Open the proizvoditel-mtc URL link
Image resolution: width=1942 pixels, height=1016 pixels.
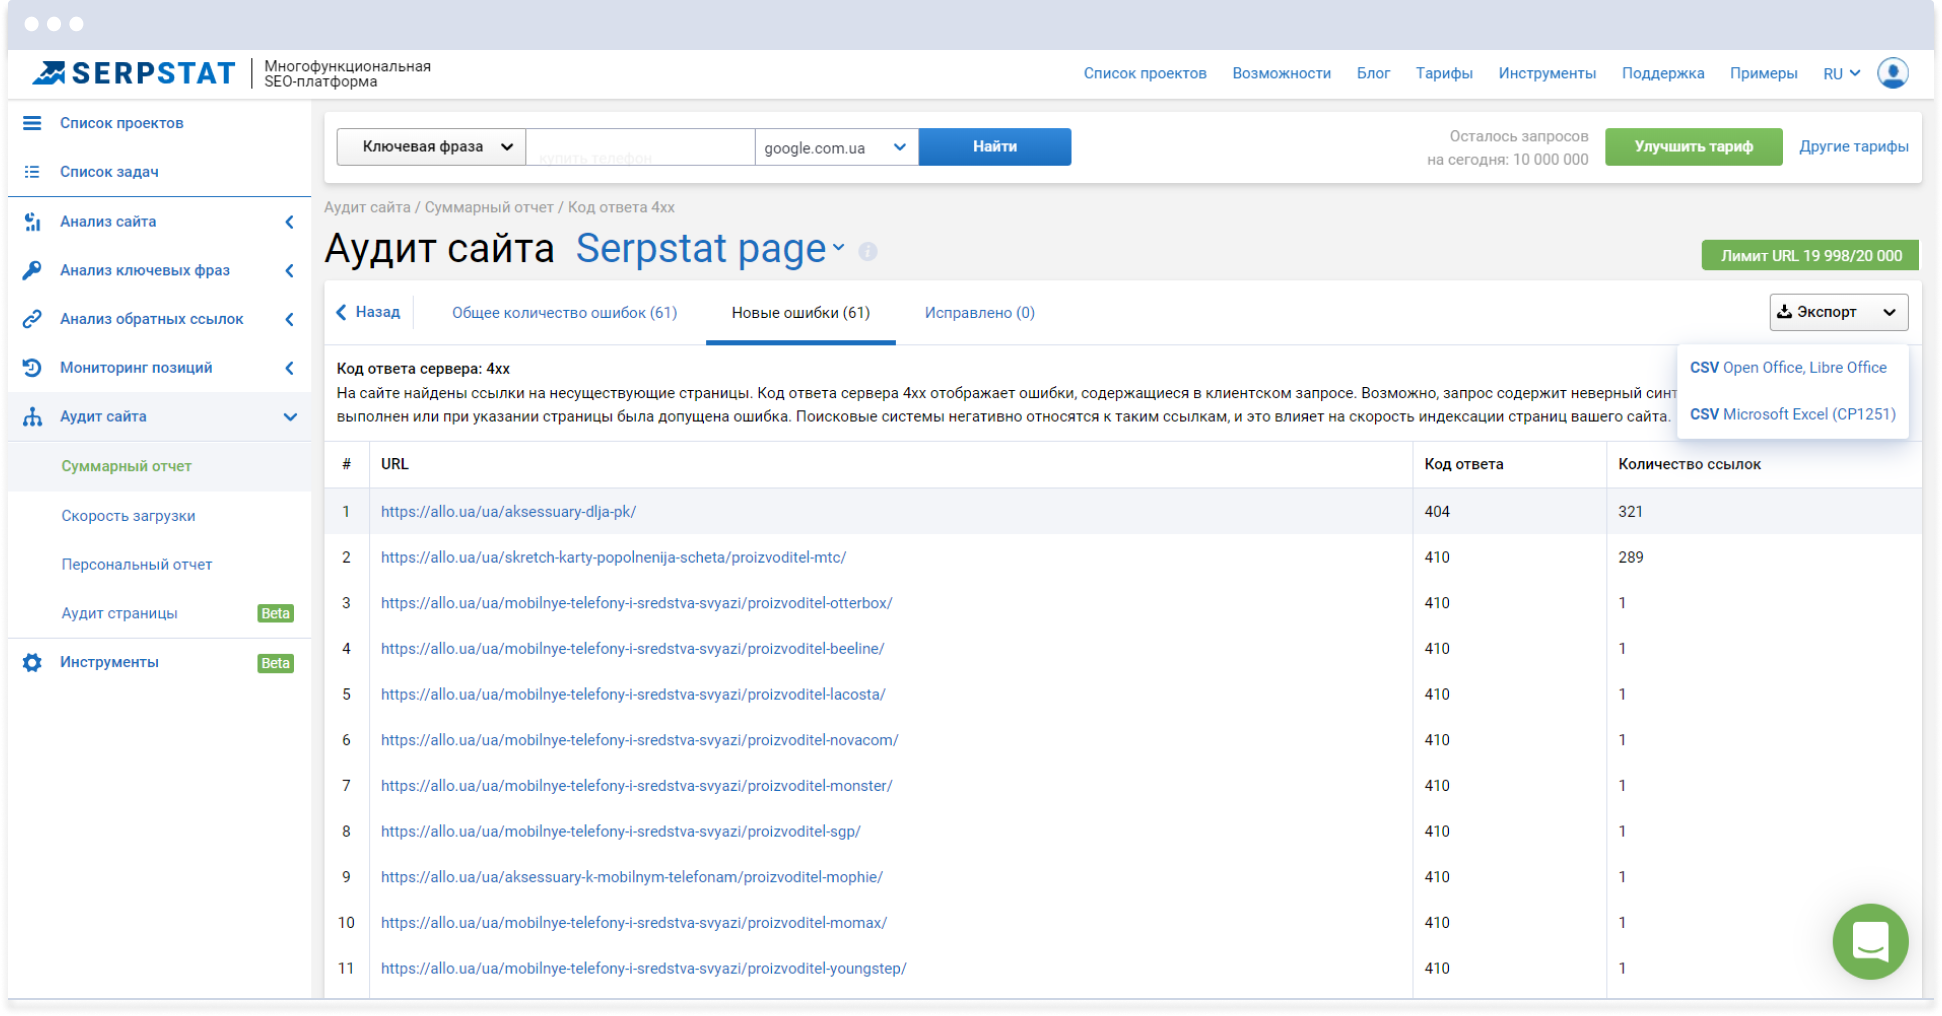click(613, 558)
